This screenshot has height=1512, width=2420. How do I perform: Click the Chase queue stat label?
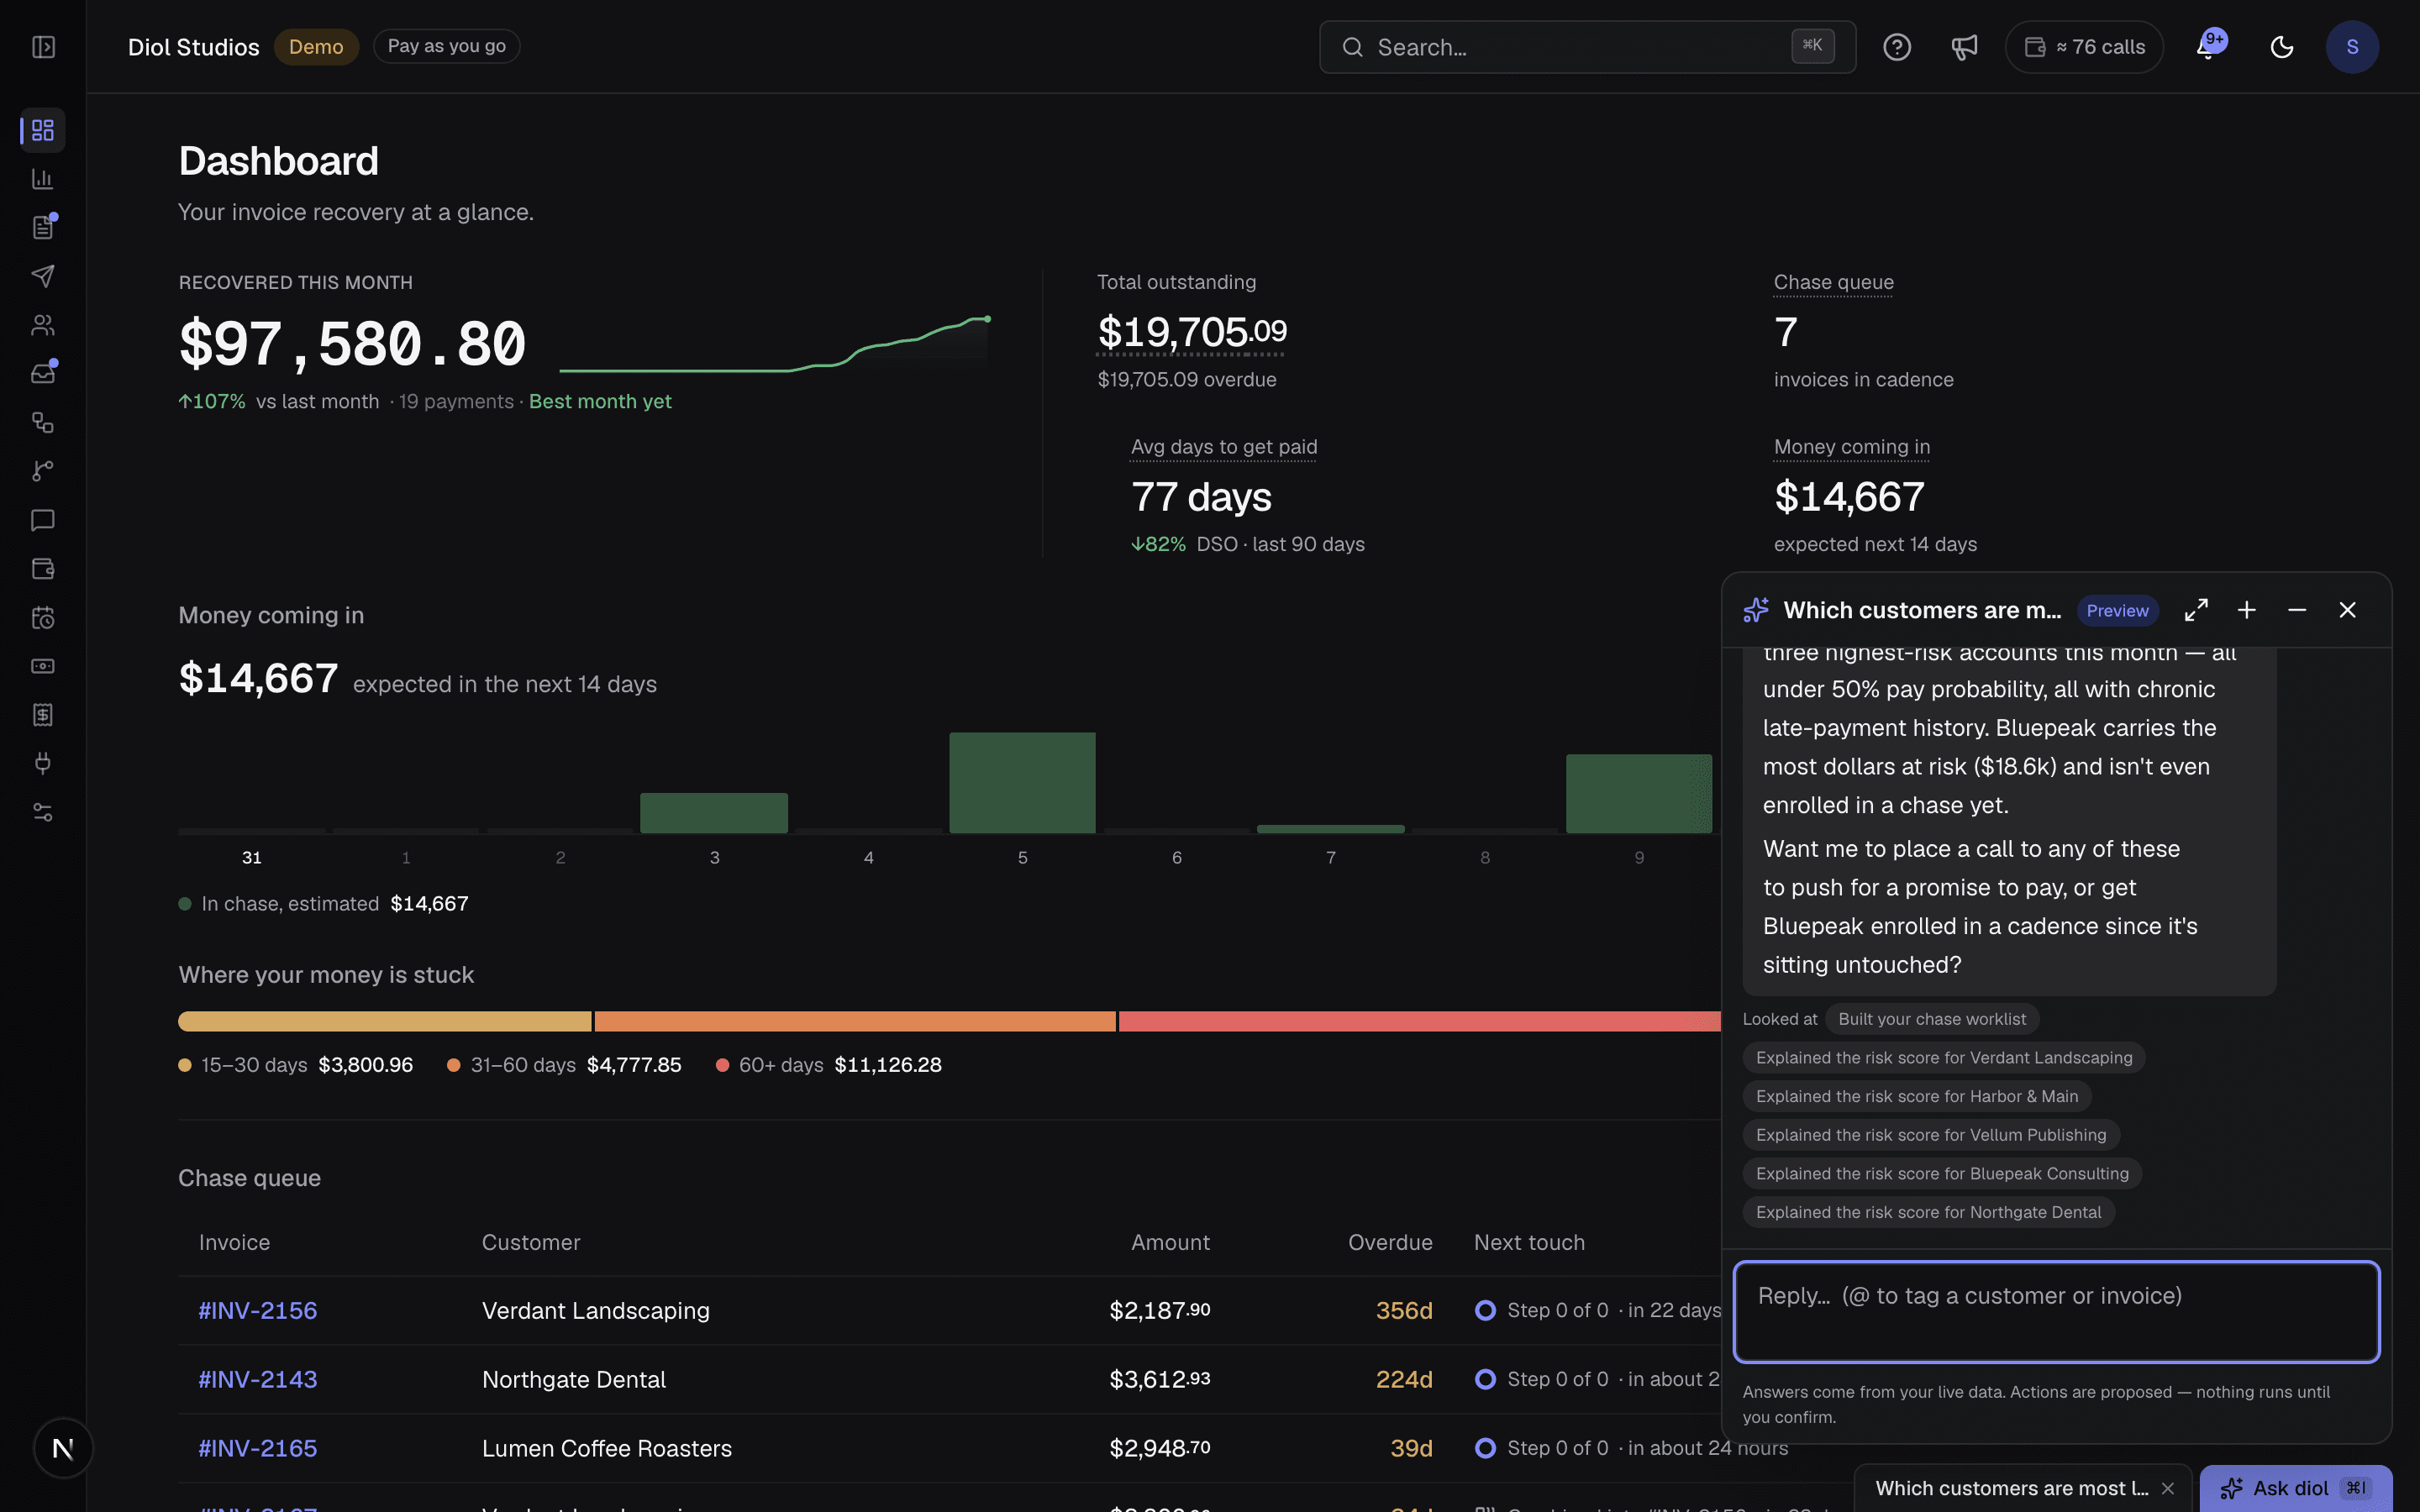[x=1833, y=282]
